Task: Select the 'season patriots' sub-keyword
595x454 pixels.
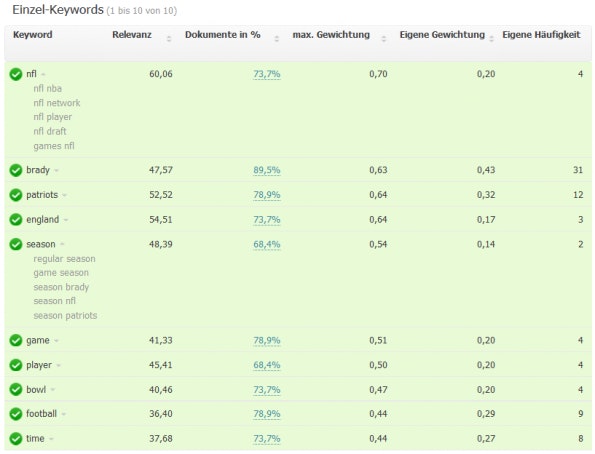Action: 65,315
